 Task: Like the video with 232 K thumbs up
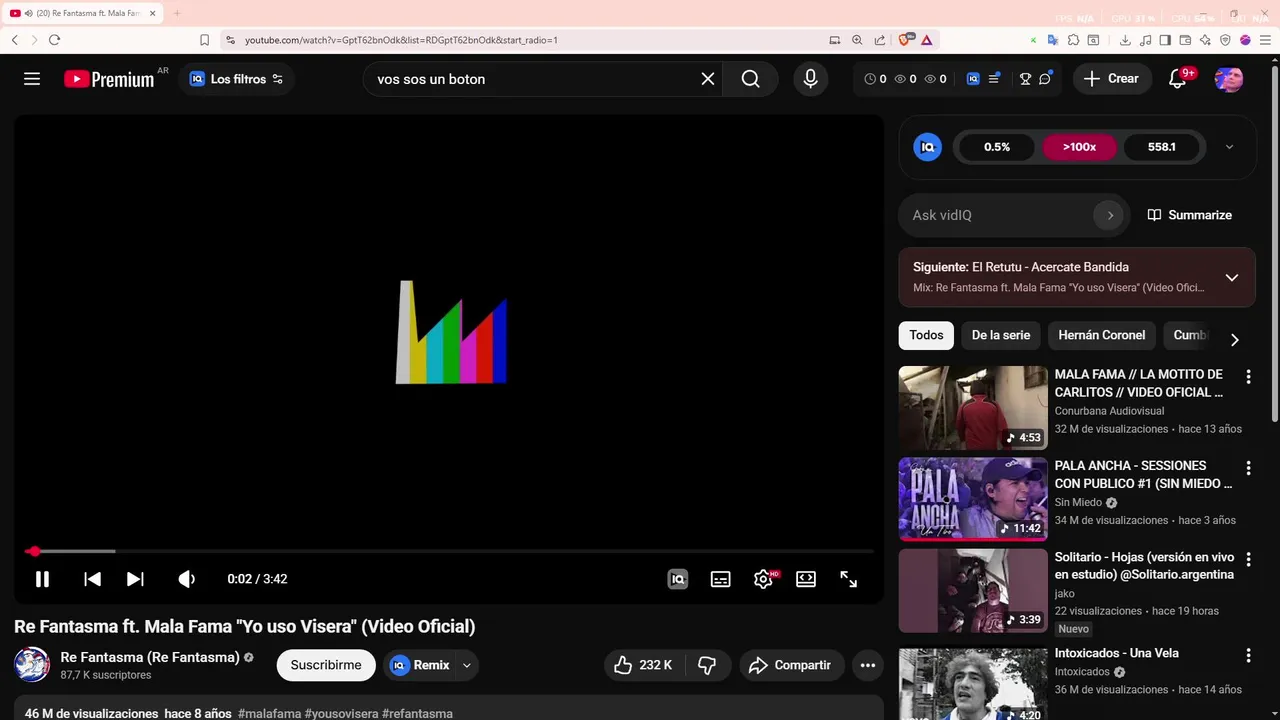[643, 665]
